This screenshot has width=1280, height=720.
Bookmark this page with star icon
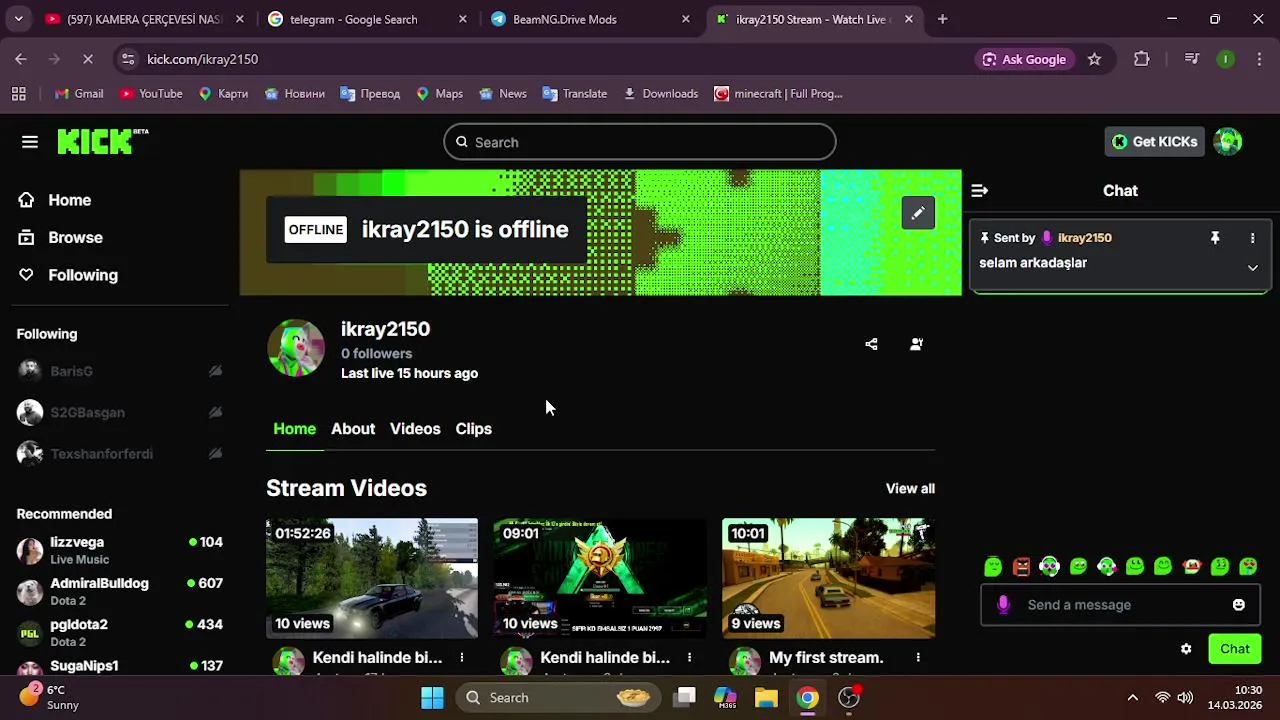pos(1094,59)
